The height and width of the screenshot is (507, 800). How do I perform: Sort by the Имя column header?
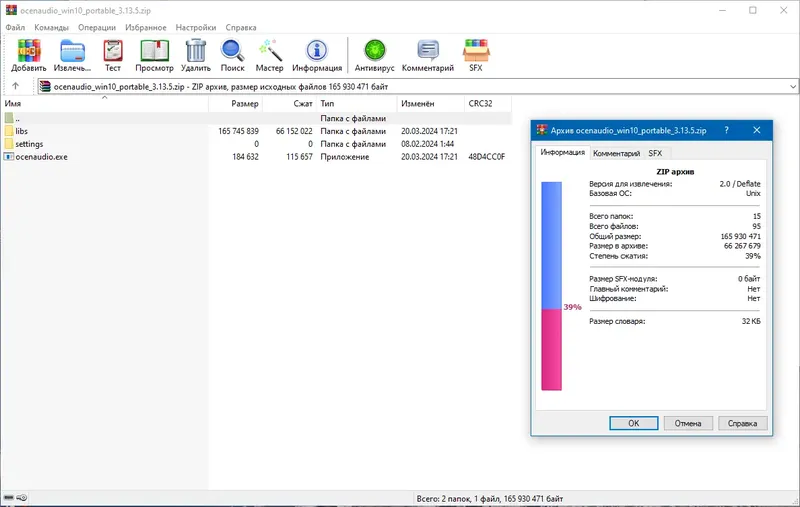(105, 104)
